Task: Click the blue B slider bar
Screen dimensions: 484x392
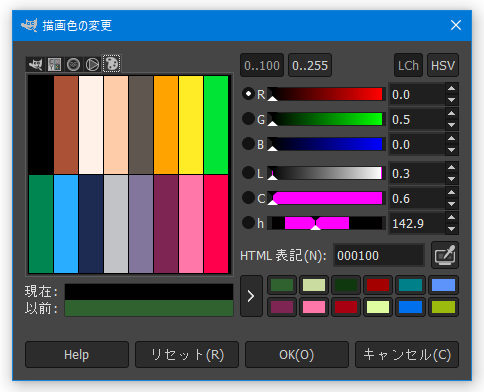Action: pos(327,144)
